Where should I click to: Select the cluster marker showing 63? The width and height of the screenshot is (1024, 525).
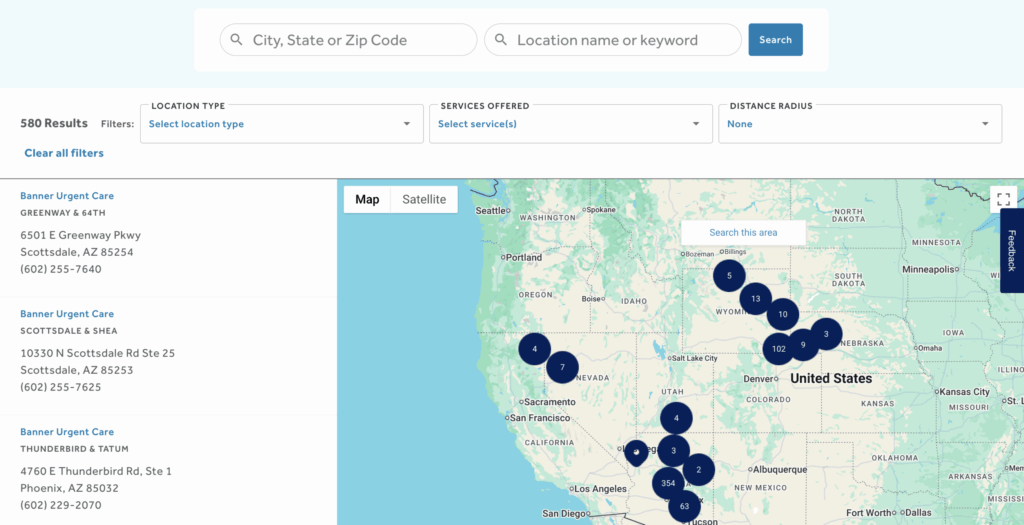(684, 506)
